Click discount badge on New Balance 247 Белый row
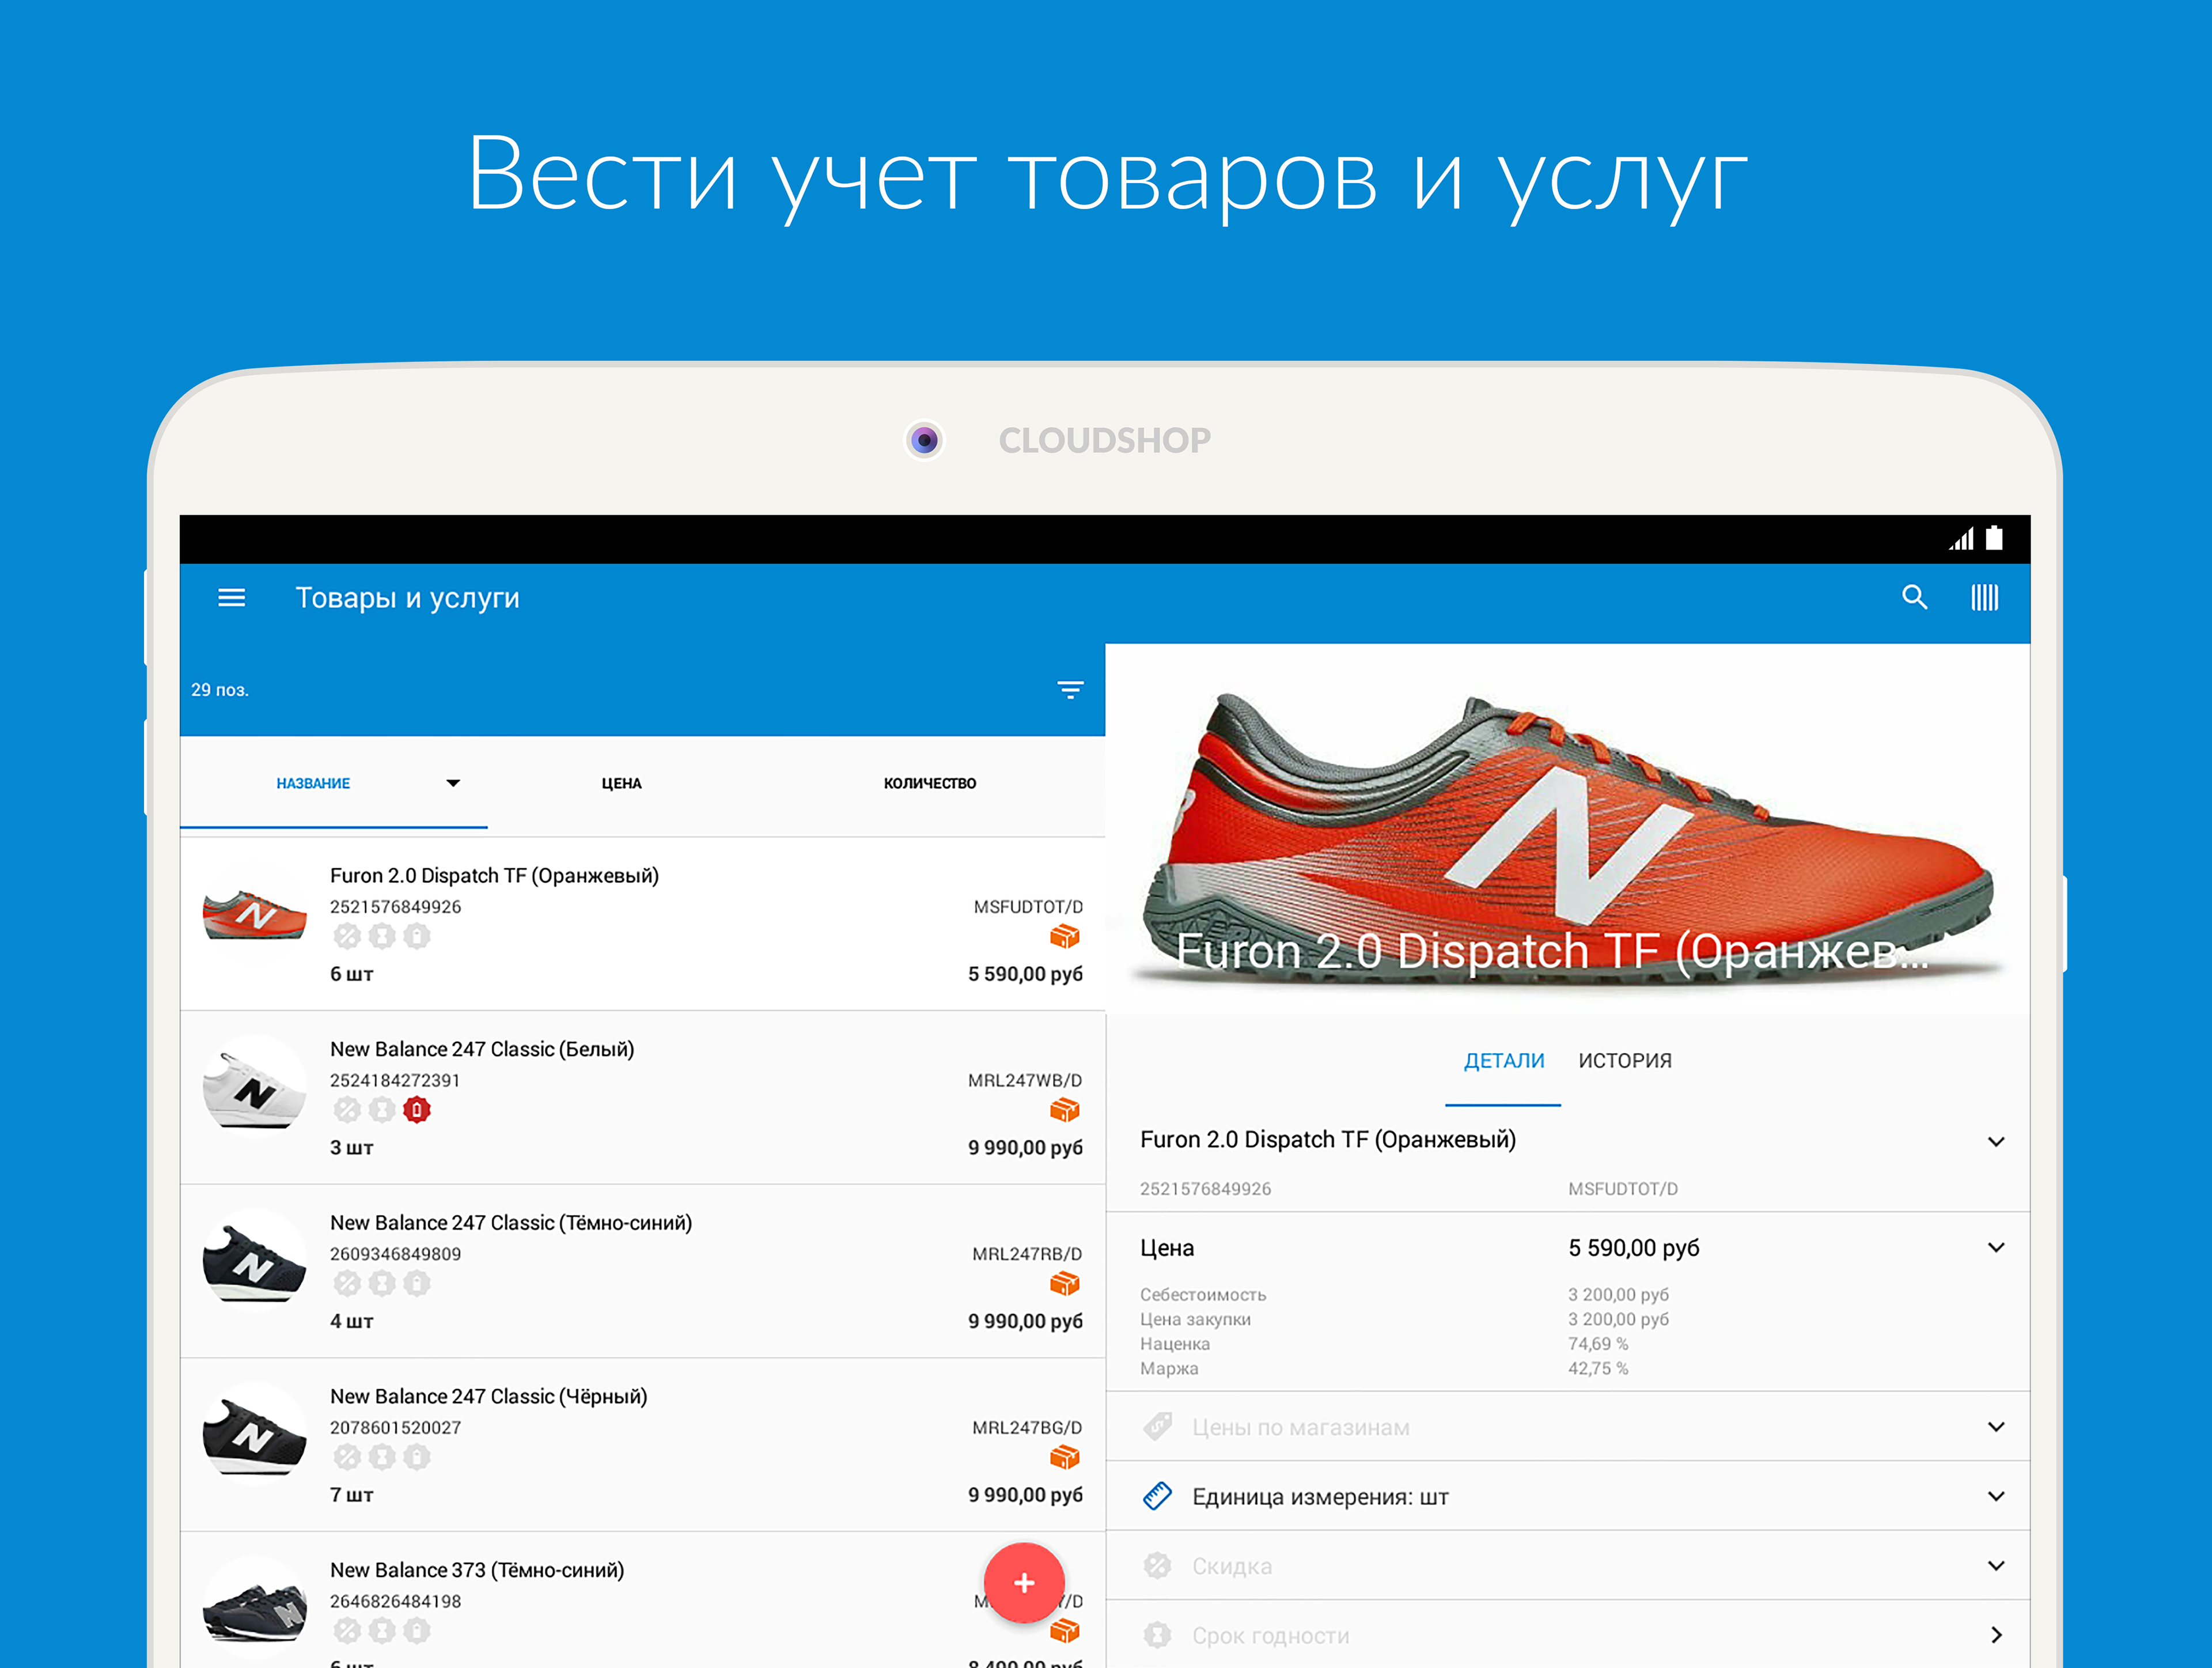The width and height of the screenshot is (2212, 1668). pos(347,1110)
